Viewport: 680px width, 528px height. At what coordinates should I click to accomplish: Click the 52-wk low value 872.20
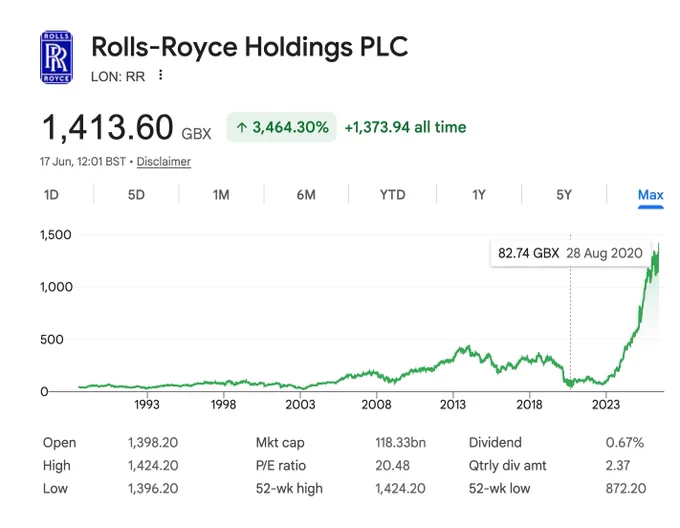[626, 489]
